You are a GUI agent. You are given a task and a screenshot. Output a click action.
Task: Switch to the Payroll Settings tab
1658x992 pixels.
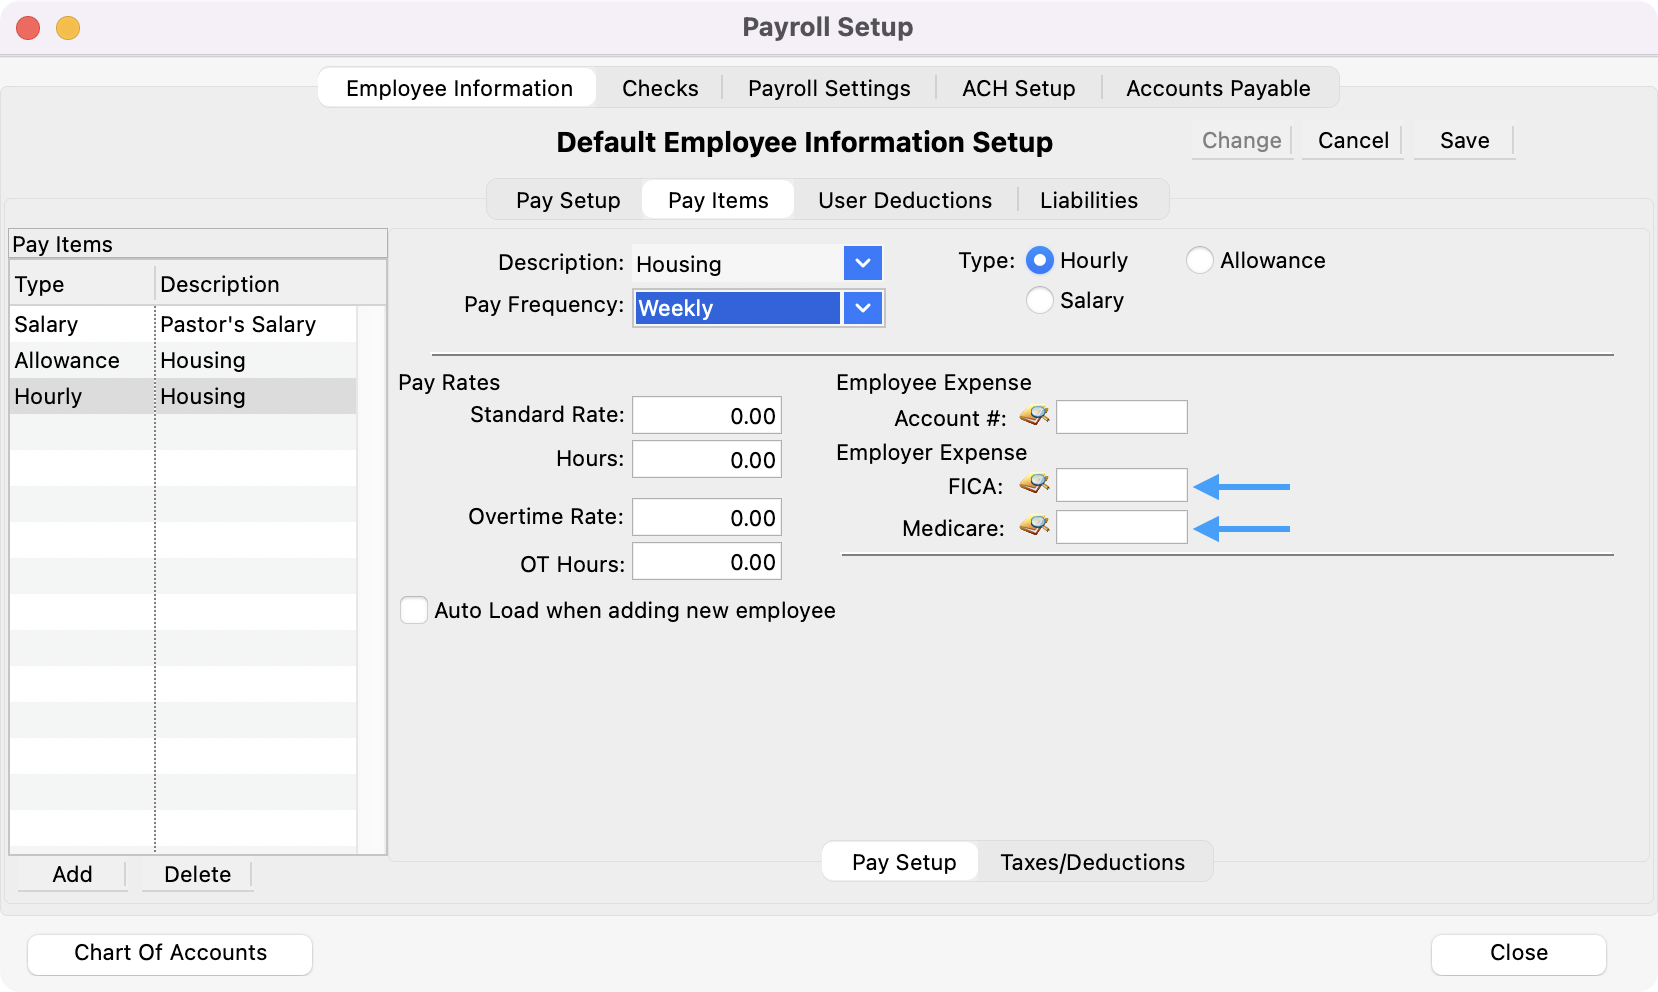point(829,88)
